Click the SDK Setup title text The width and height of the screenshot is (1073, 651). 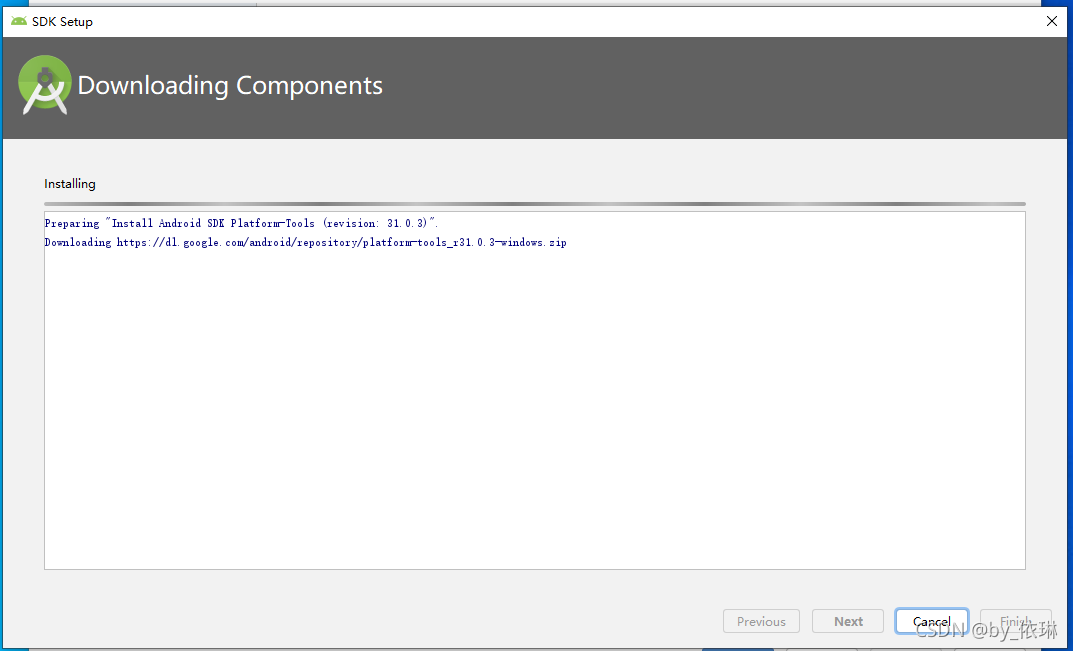tap(62, 22)
